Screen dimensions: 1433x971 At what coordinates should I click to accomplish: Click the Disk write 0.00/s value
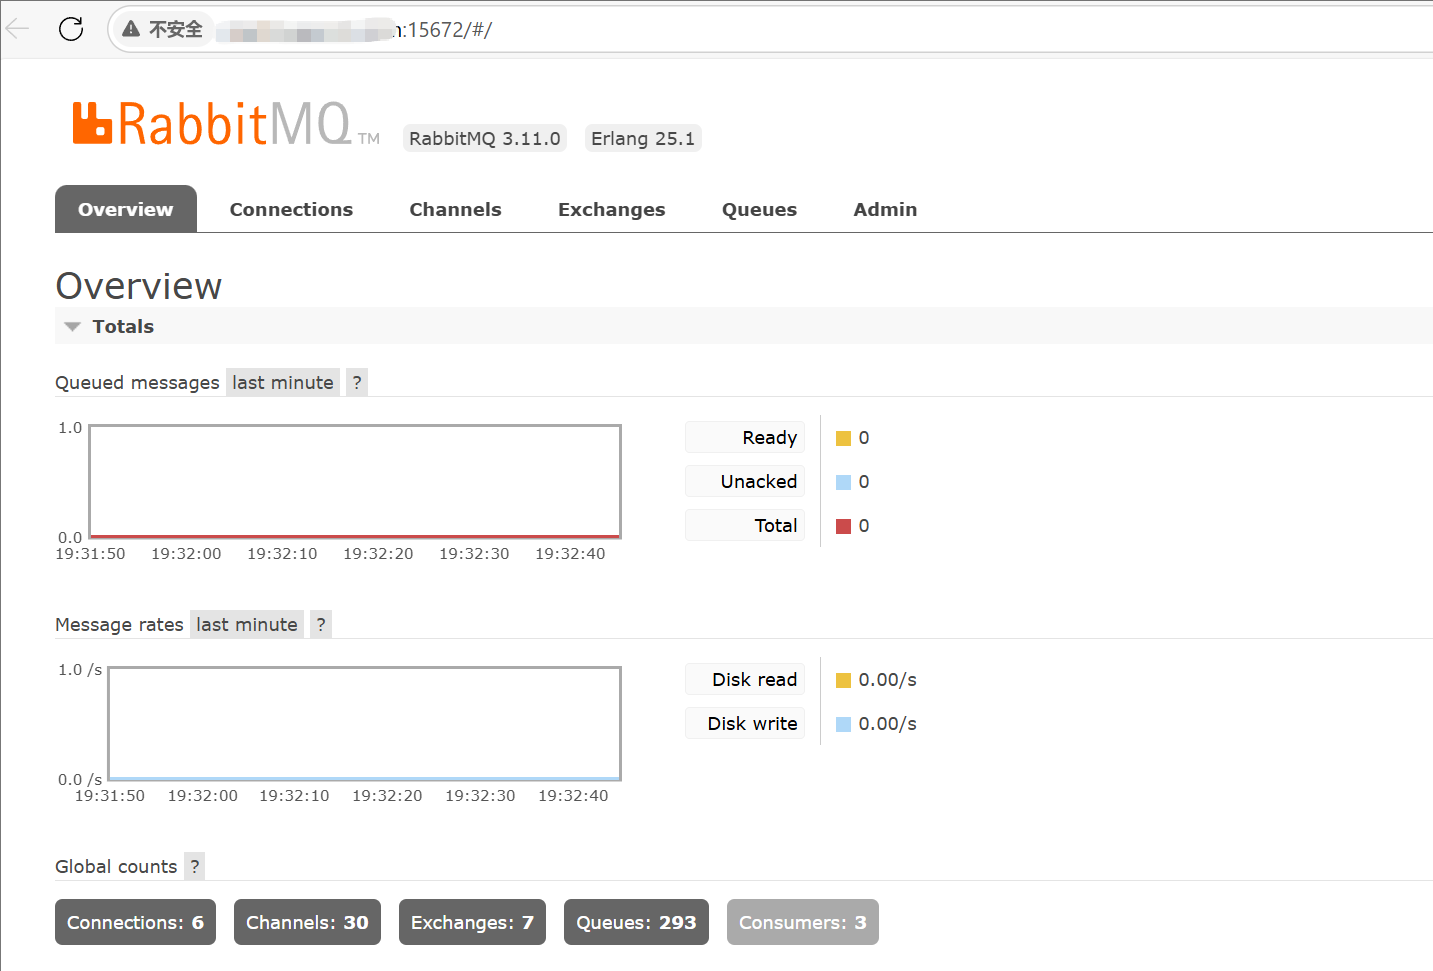887,724
